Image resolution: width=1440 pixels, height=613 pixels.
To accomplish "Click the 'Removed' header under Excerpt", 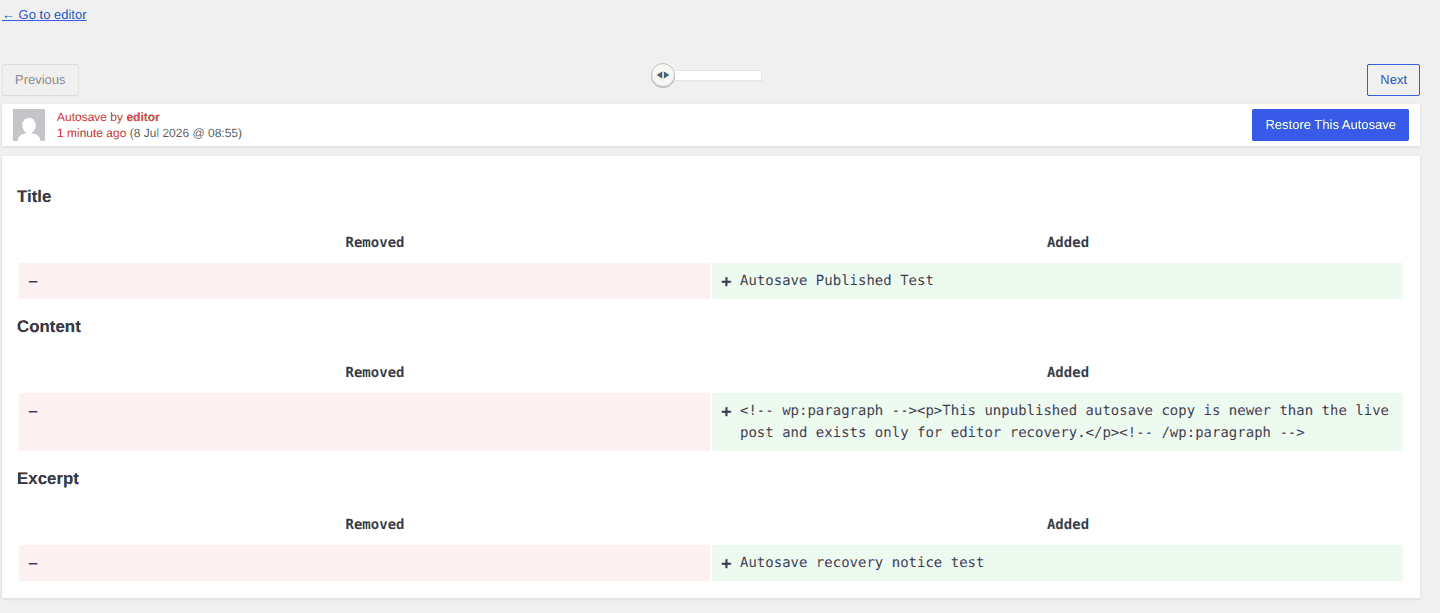I will (x=375, y=524).
